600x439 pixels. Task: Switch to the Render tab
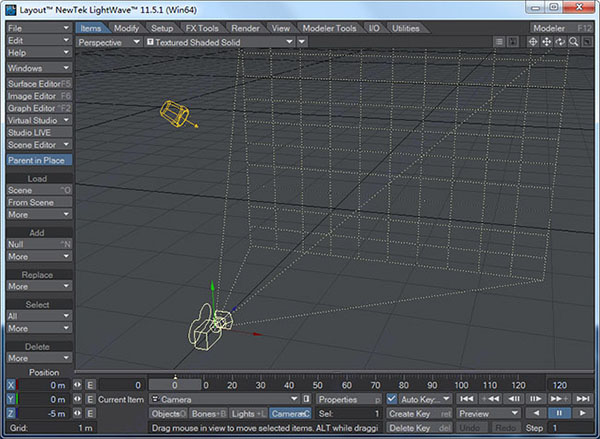[x=245, y=28]
